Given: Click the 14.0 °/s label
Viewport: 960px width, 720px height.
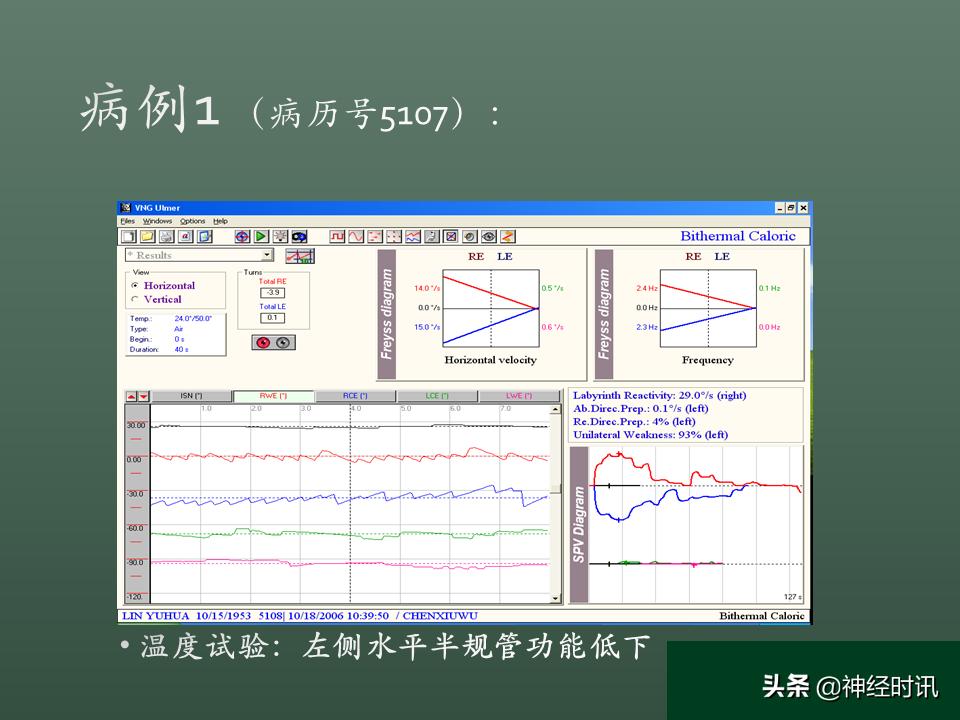Looking at the screenshot, I should tap(427, 288).
